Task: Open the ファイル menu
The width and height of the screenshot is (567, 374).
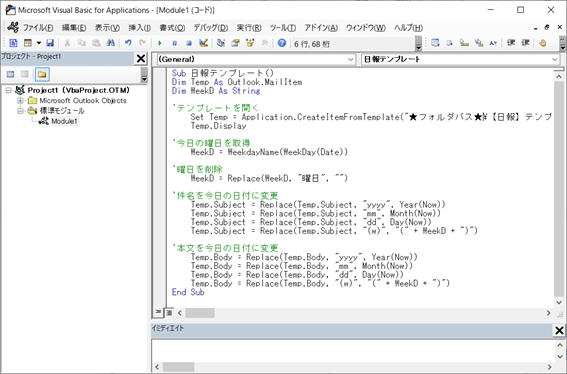Action: [x=38, y=28]
